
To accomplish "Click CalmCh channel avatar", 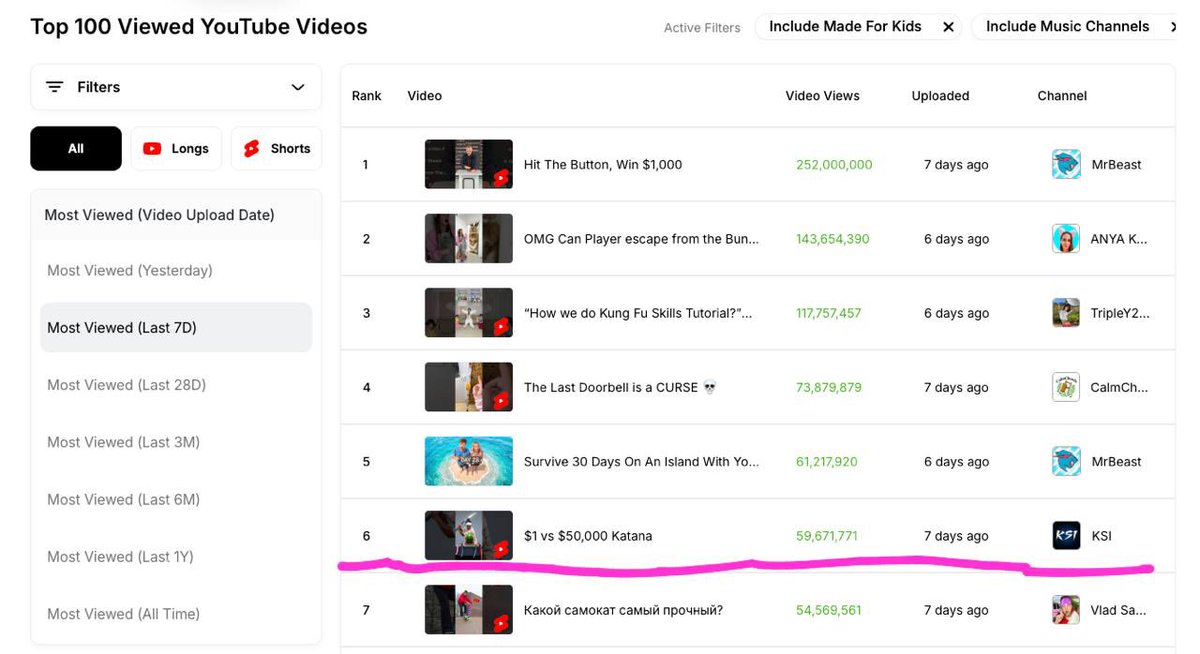I will pyautogui.click(x=1066, y=387).
